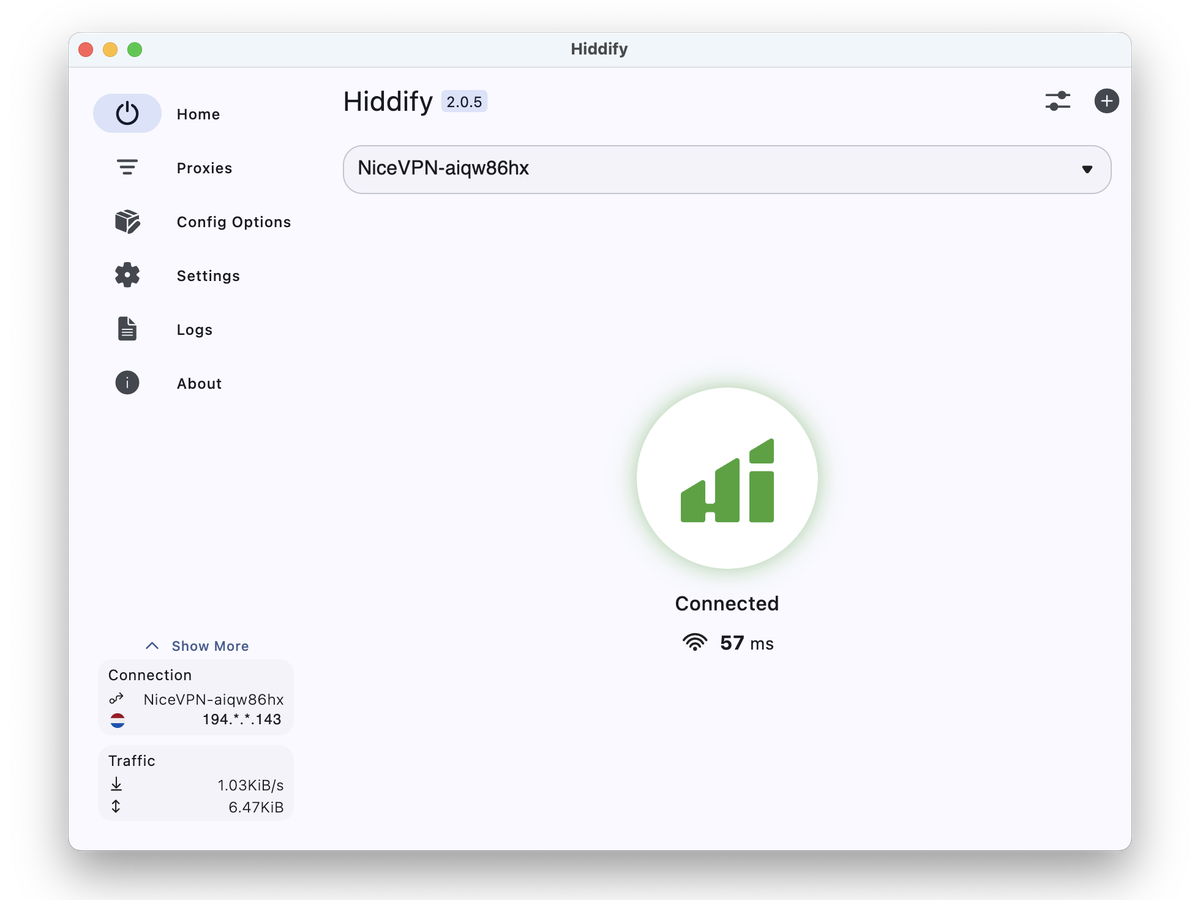Viewport: 1200px width, 900px height.
Task: Click the download speed arrow icon
Action: pos(116,785)
